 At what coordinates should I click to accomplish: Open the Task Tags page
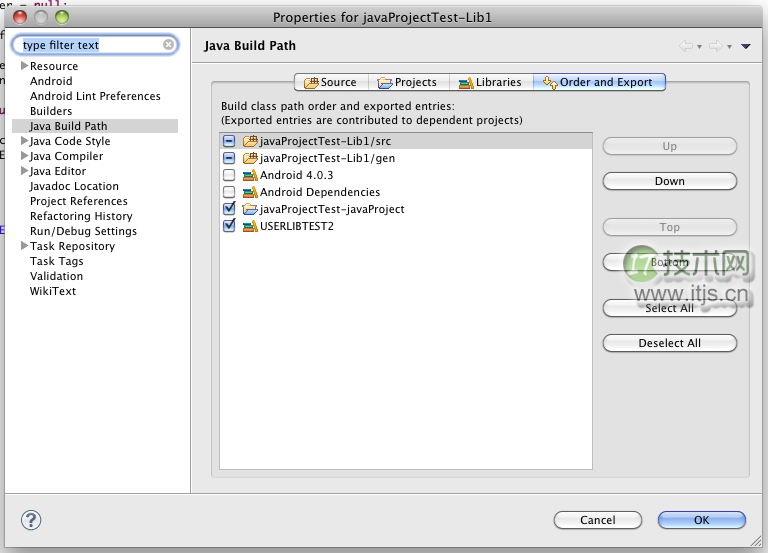(x=56, y=261)
